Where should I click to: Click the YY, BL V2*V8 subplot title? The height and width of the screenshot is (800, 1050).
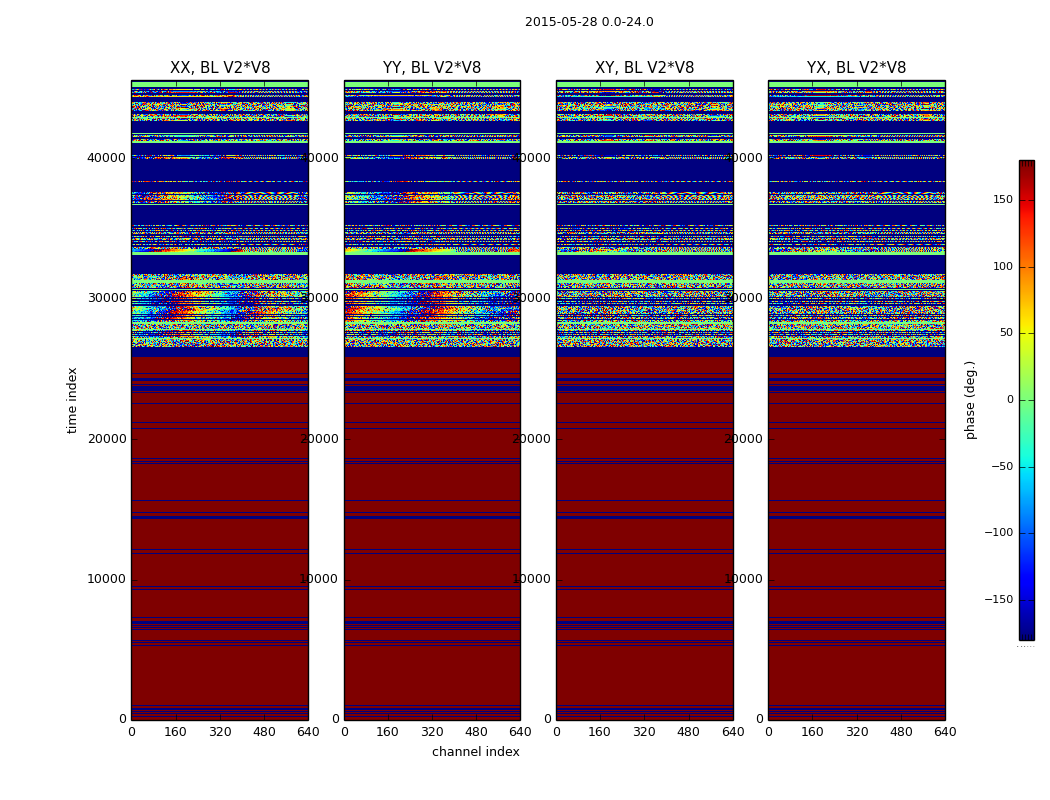432,68
